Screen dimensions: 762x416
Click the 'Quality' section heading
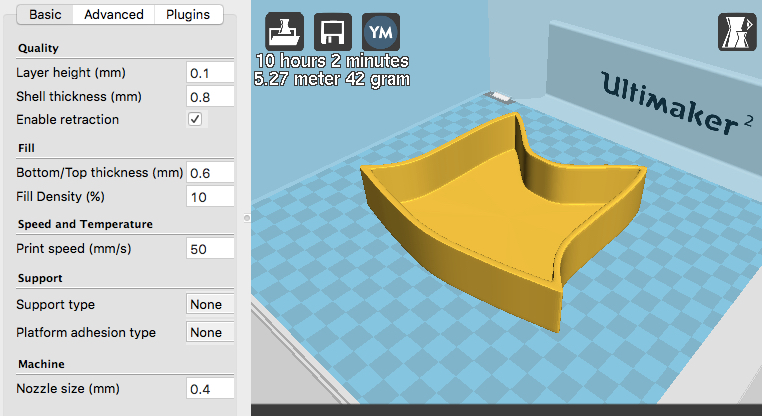38,48
